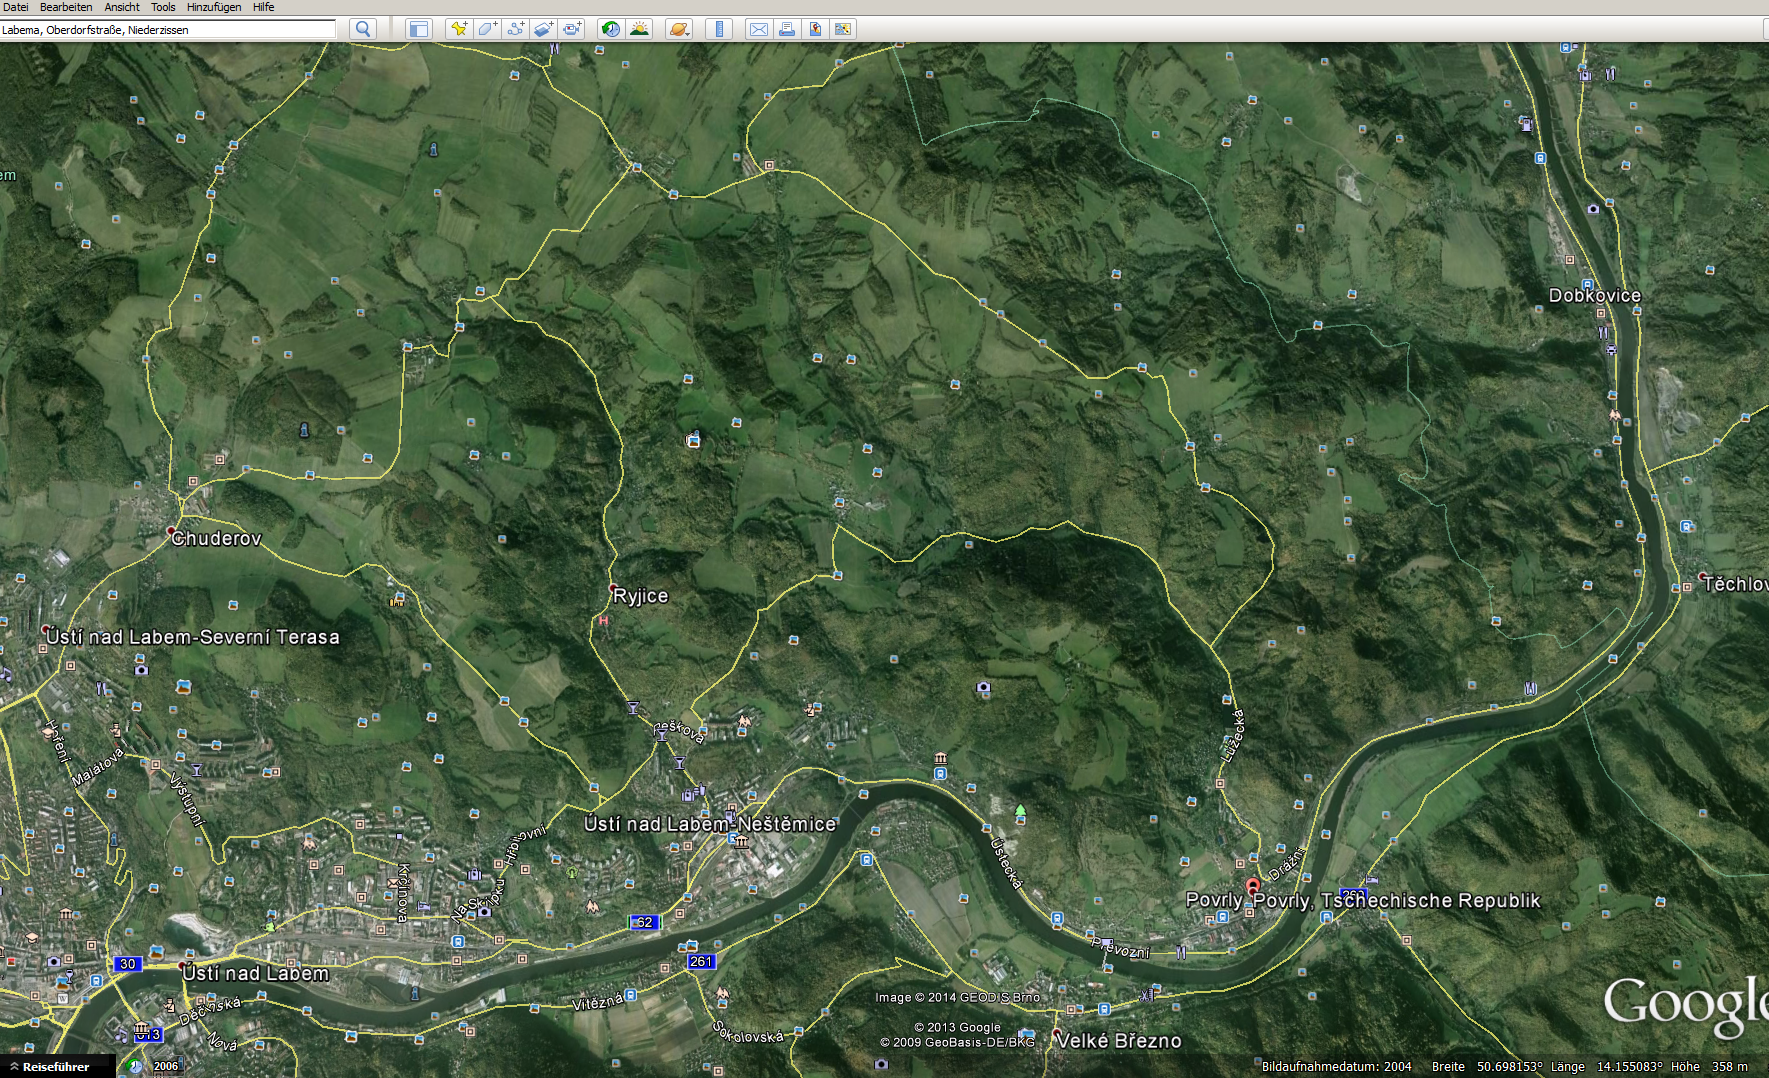
Task: Click the Breite 50.698153° latitude readout
Action: pyautogui.click(x=1487, y=1067)
